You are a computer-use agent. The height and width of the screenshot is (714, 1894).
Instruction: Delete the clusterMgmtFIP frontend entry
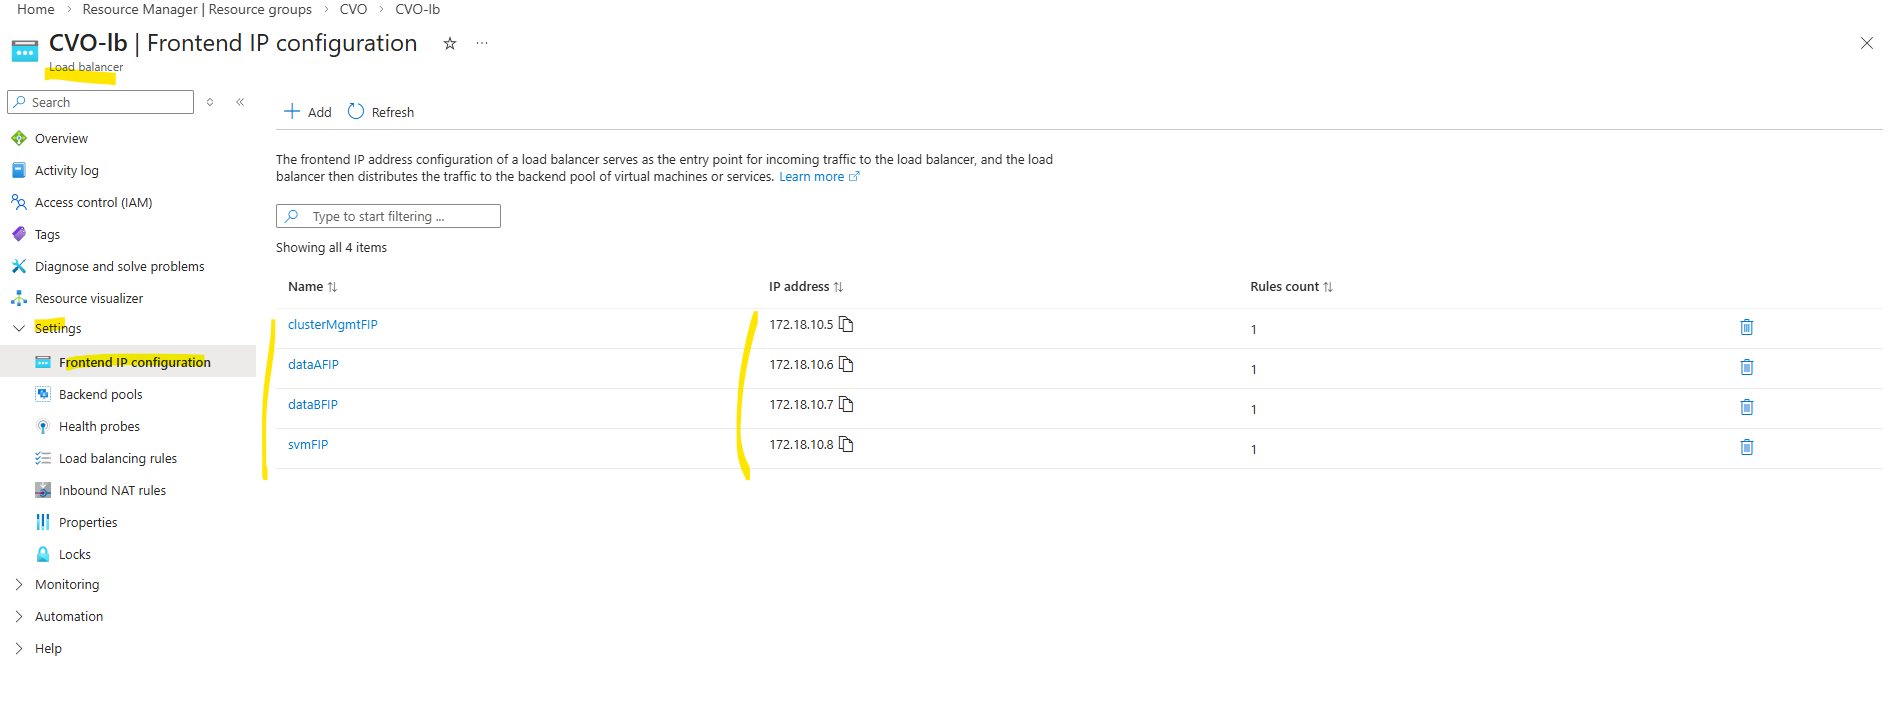(x=1746, y=327)
